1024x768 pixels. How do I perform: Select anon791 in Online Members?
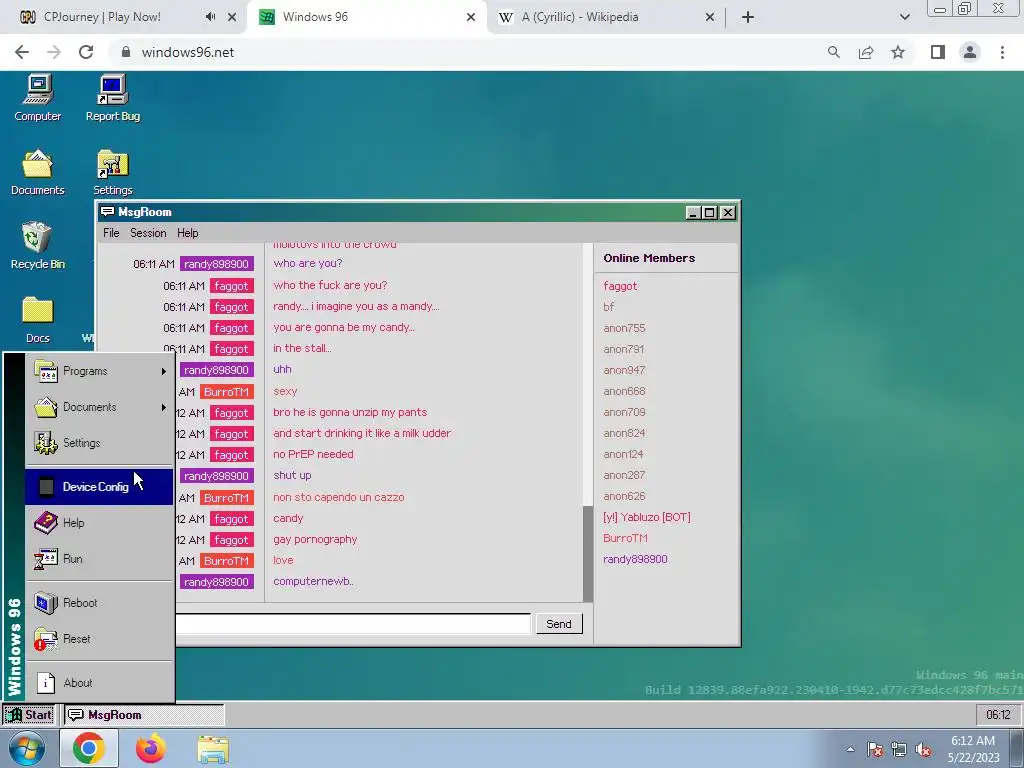624,349
